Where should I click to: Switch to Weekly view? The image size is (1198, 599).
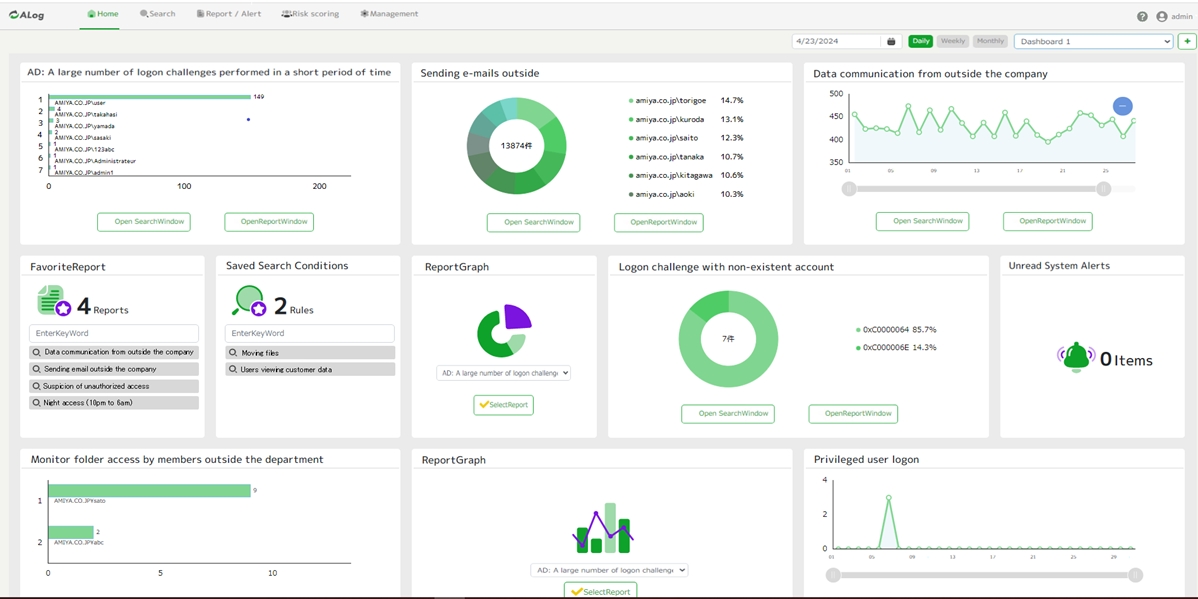tap(953, 42)
